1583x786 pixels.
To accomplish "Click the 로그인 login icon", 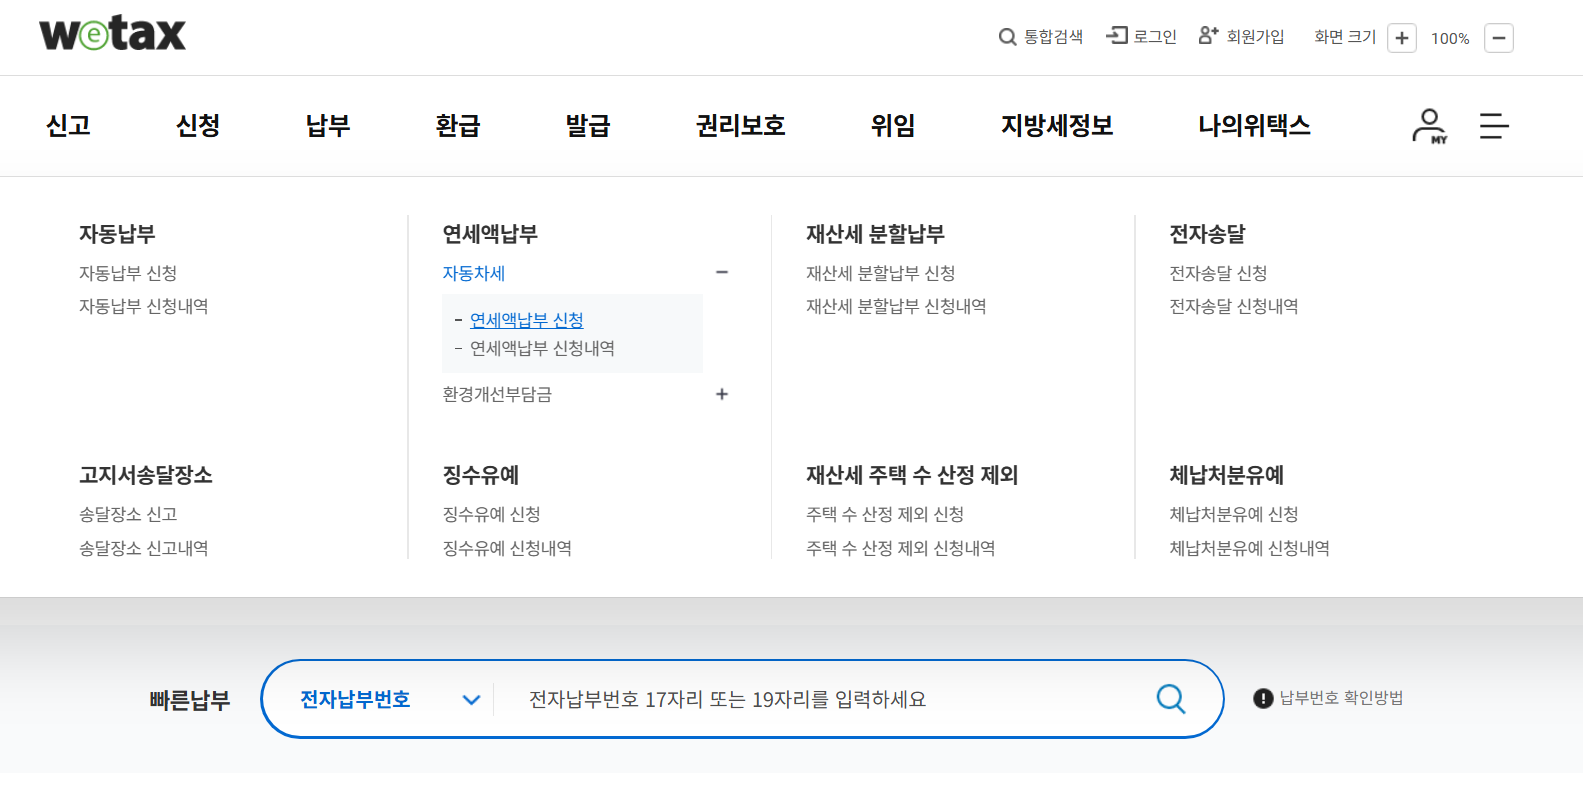I will pos(1116,36).
